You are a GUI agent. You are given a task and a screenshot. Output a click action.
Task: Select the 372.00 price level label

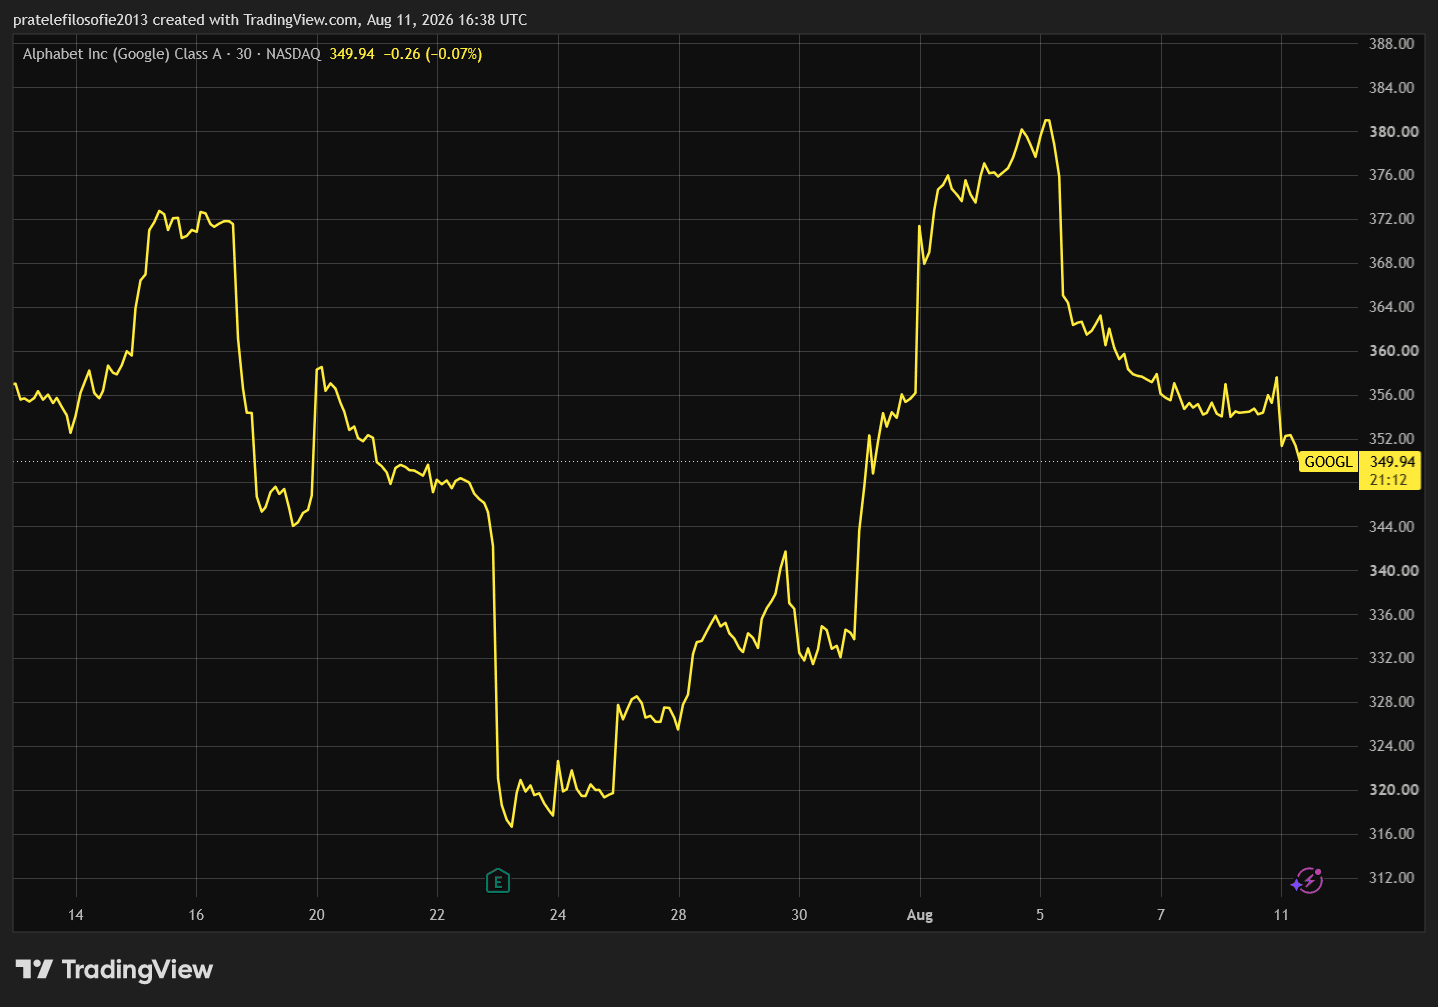click(x=1392, y=219)
